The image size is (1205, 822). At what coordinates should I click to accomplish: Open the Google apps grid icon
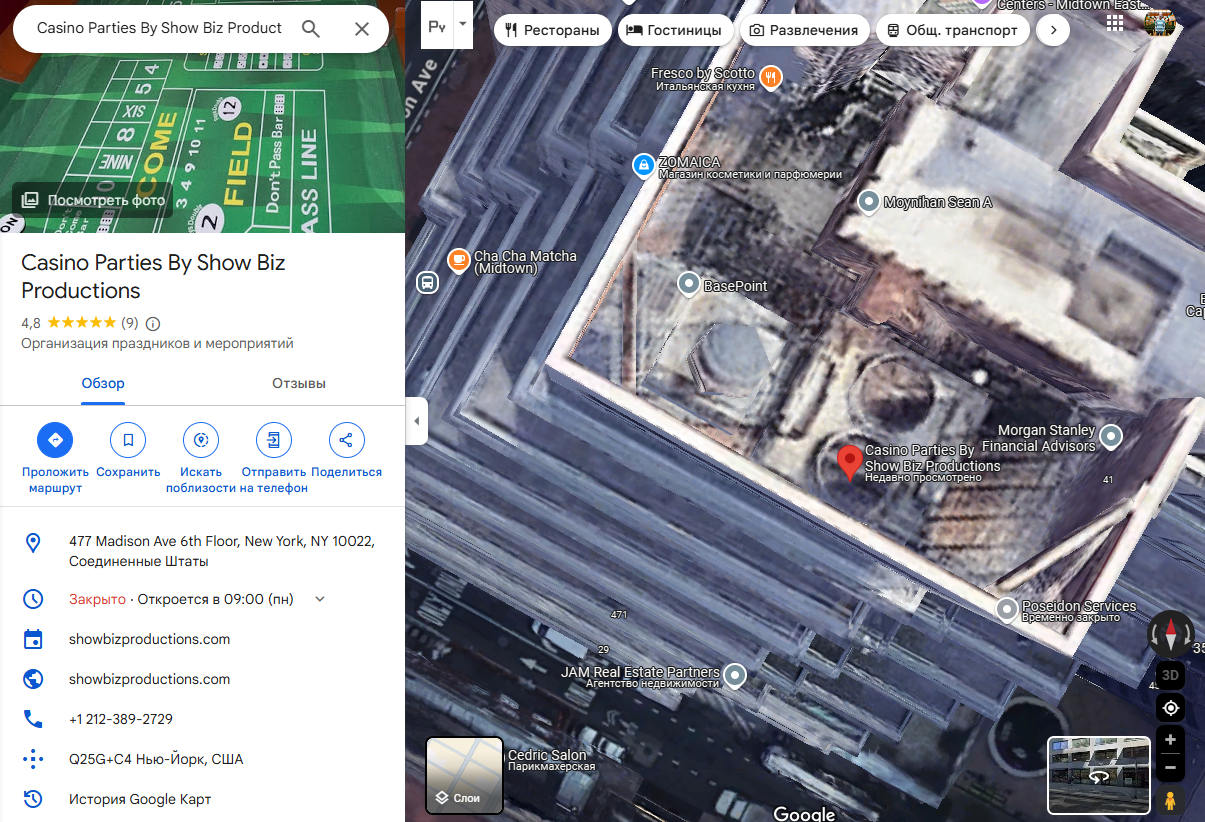click(x=1115, y=23)
